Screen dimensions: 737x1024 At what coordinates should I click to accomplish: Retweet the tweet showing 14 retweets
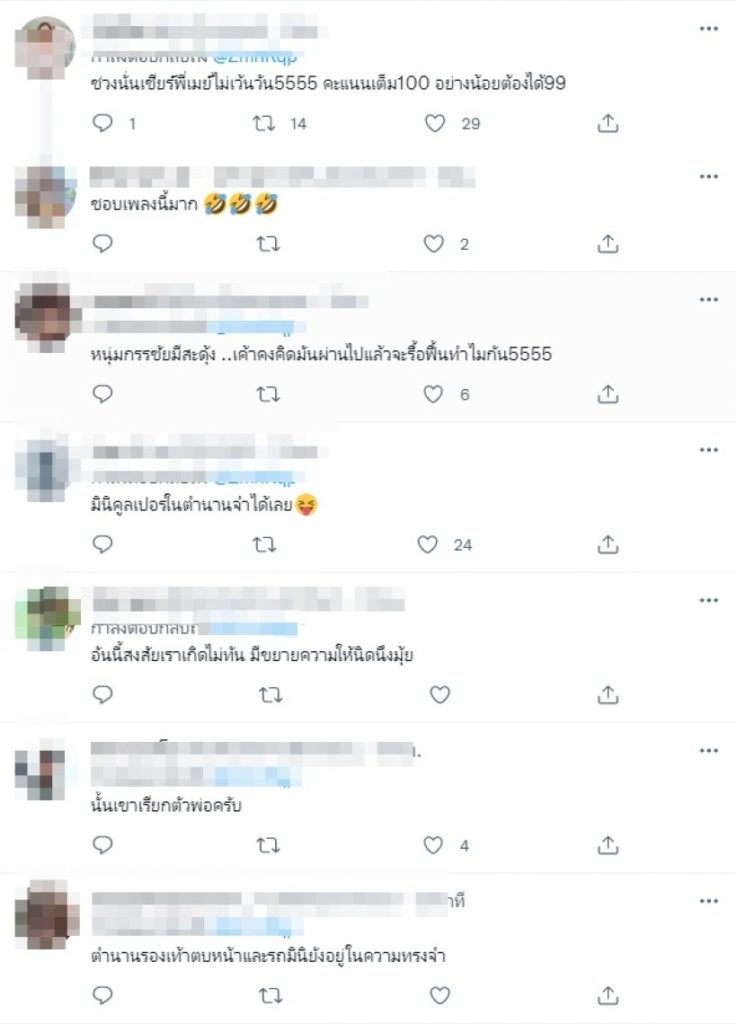264,123
